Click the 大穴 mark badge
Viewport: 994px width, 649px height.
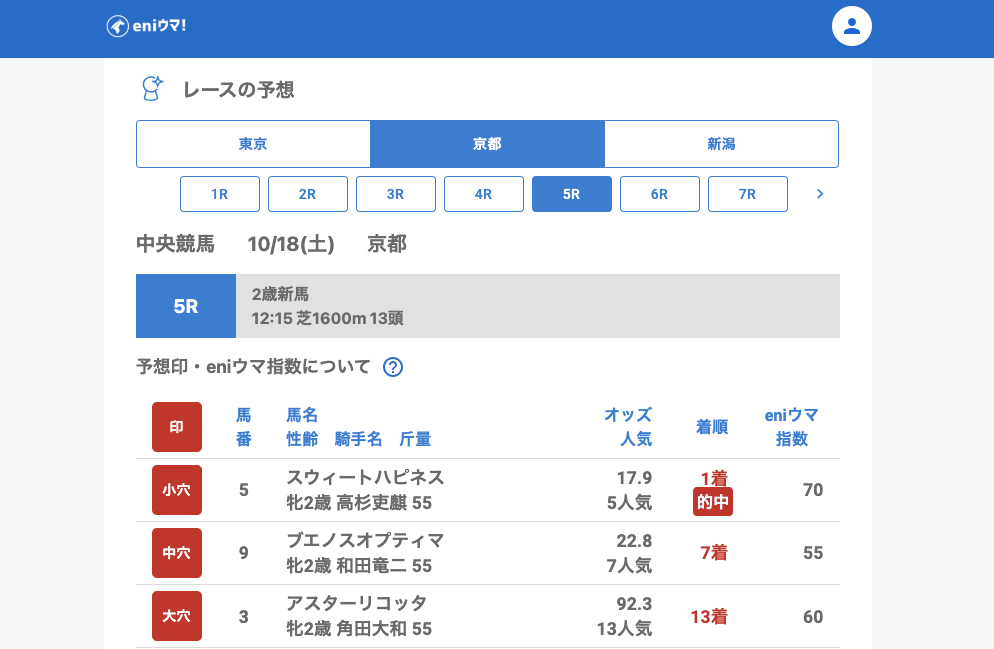tap(177, 616)
